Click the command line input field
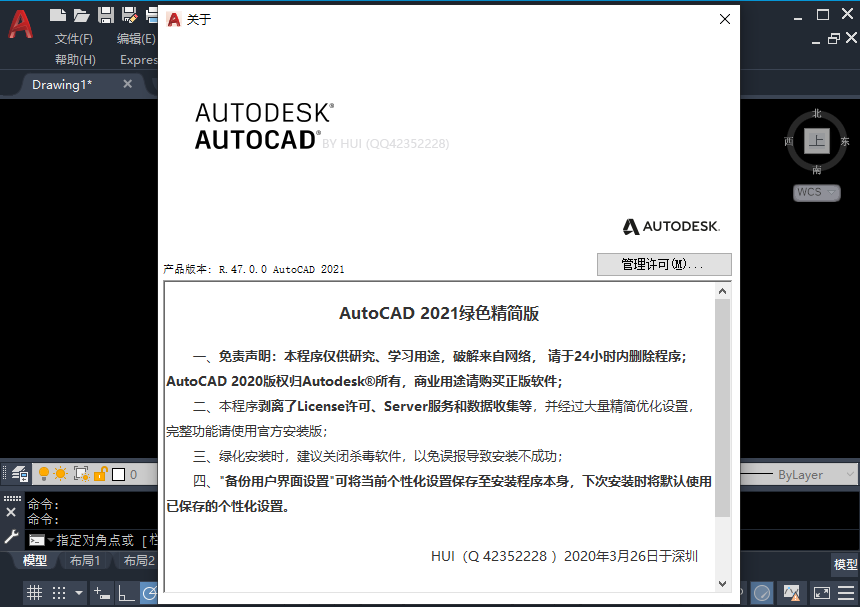 click(x=107, y=540)
